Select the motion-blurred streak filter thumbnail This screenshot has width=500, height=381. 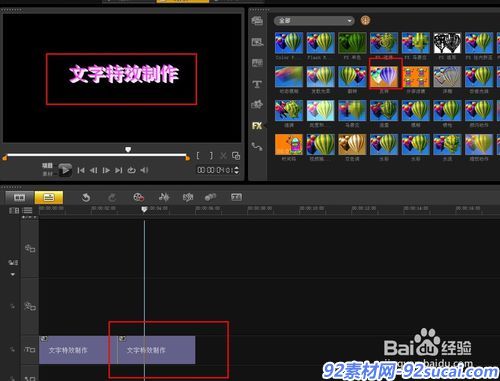[x=289, y=76]
